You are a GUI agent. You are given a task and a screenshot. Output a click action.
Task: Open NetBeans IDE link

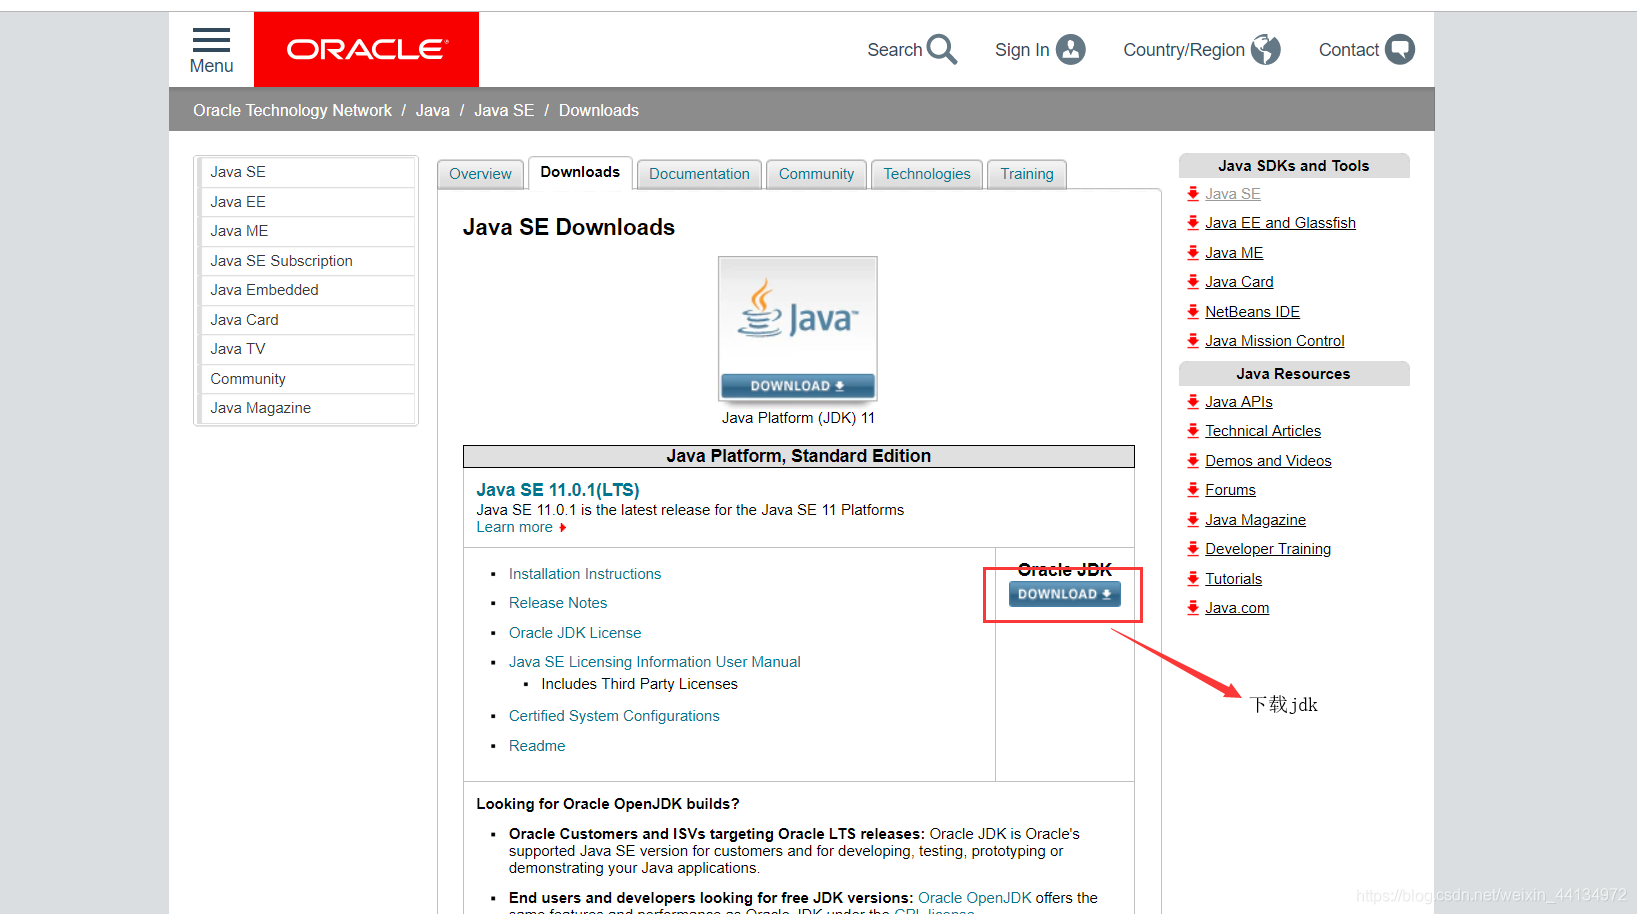click(1252, 312)
